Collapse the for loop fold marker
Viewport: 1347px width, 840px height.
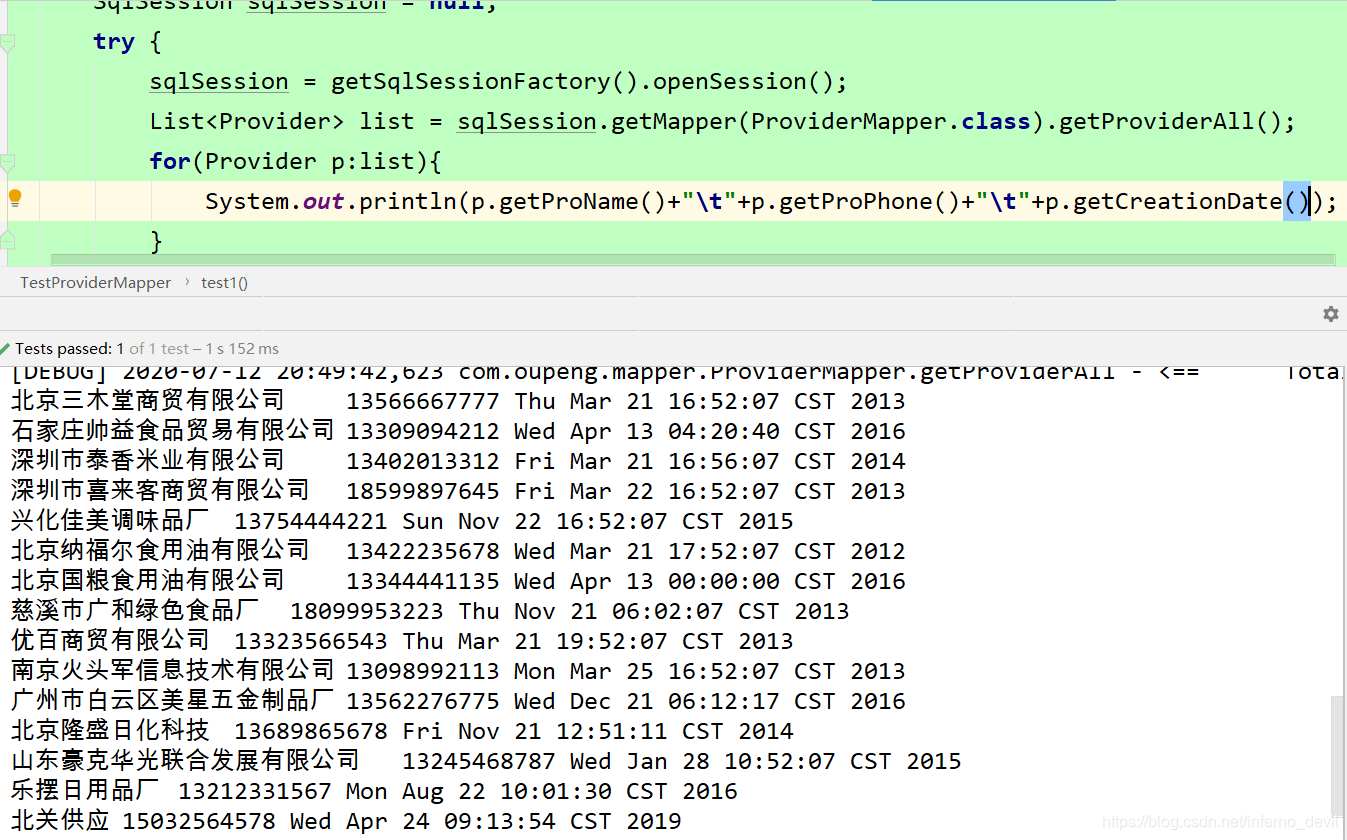[x=7, y=162]
